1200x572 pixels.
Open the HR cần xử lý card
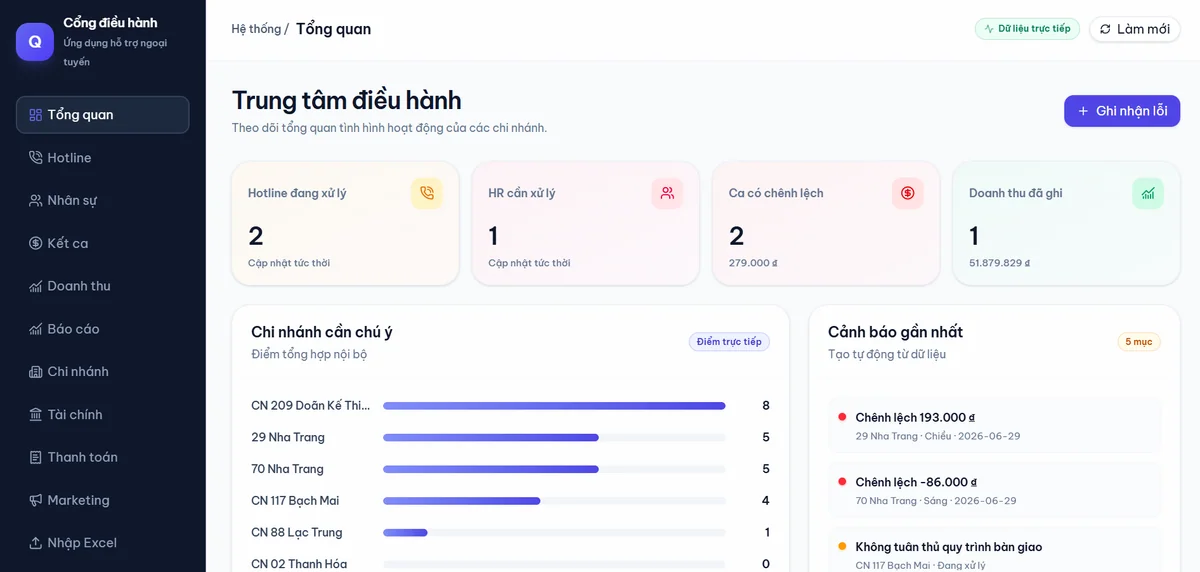point(585,224)
